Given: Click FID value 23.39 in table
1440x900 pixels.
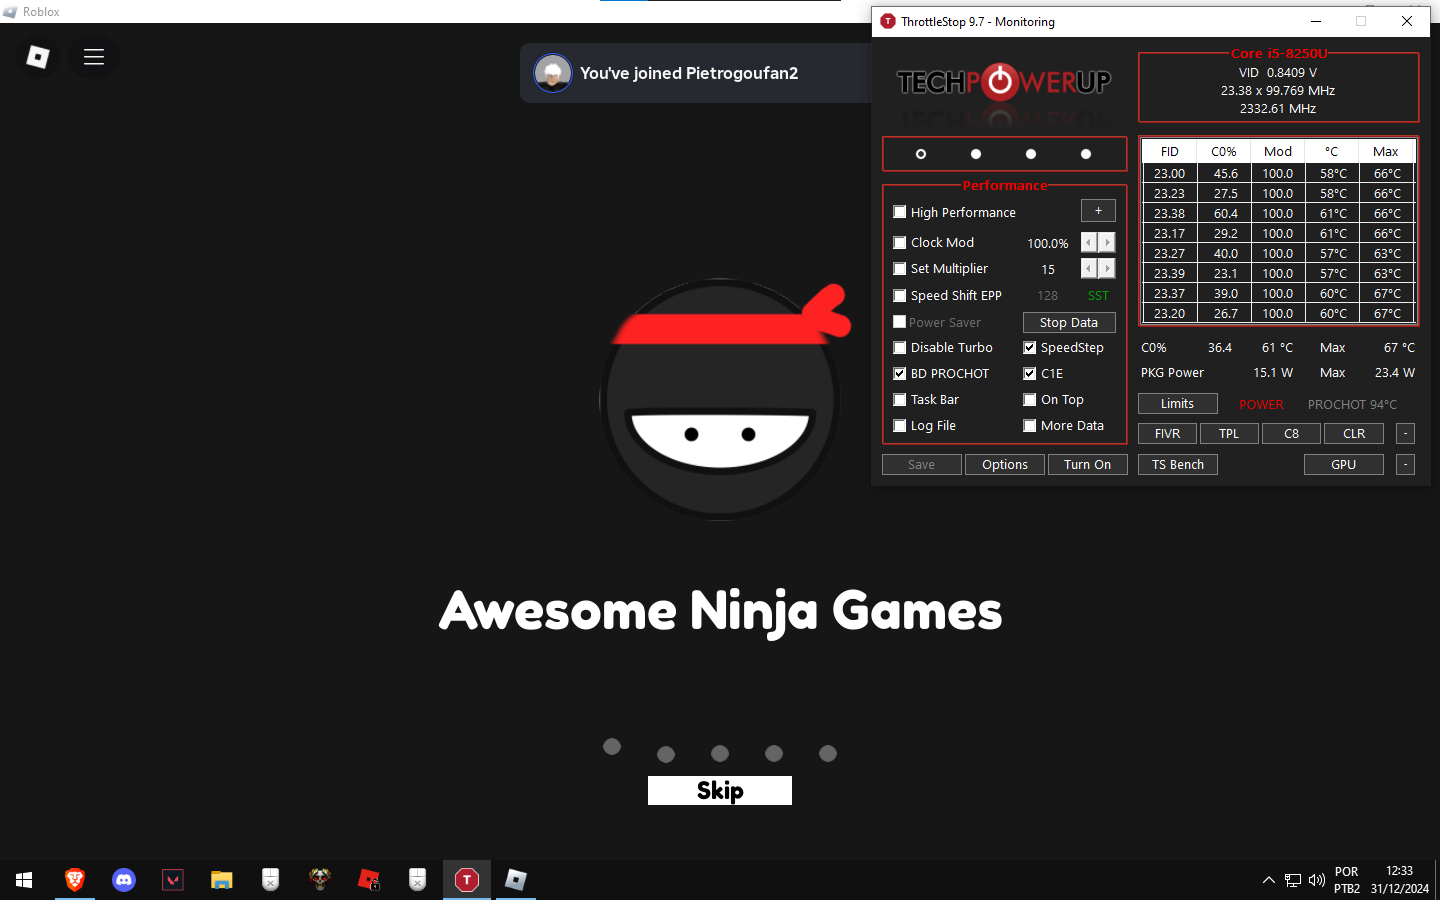Looking at the screenshot, I should (x=1169, y=273).
